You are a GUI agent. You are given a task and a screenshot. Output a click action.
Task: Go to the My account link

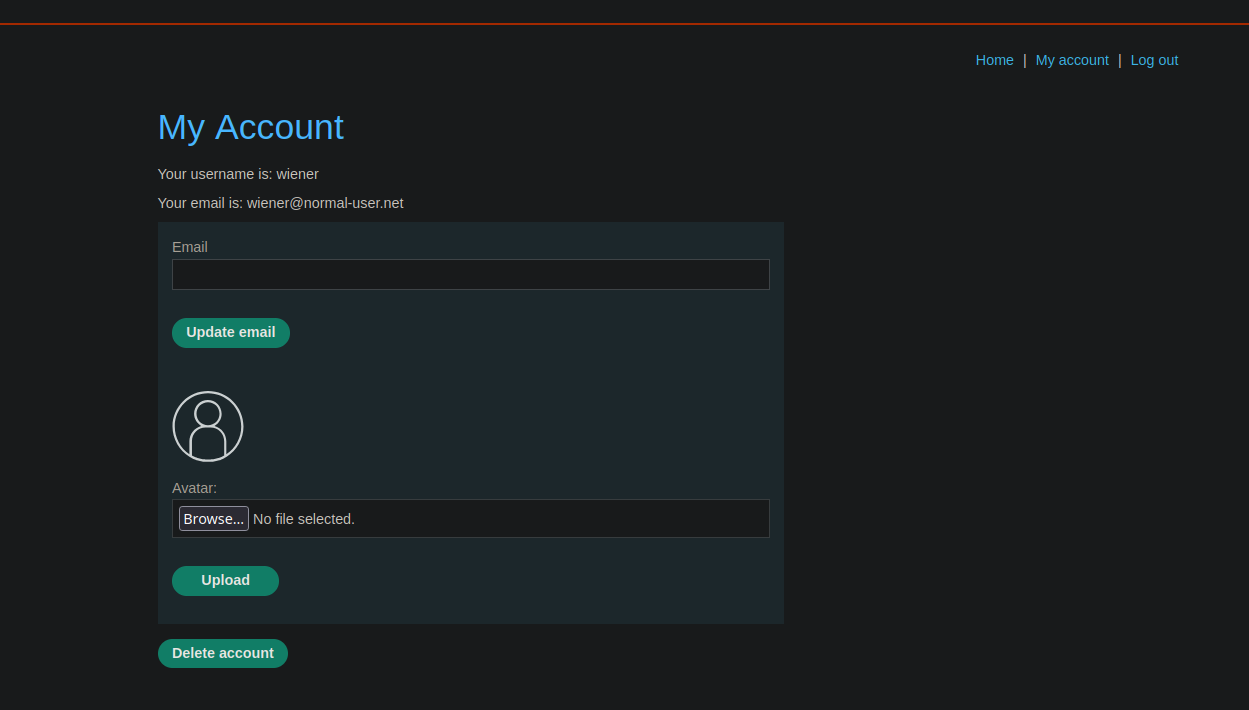point(1072,60)
